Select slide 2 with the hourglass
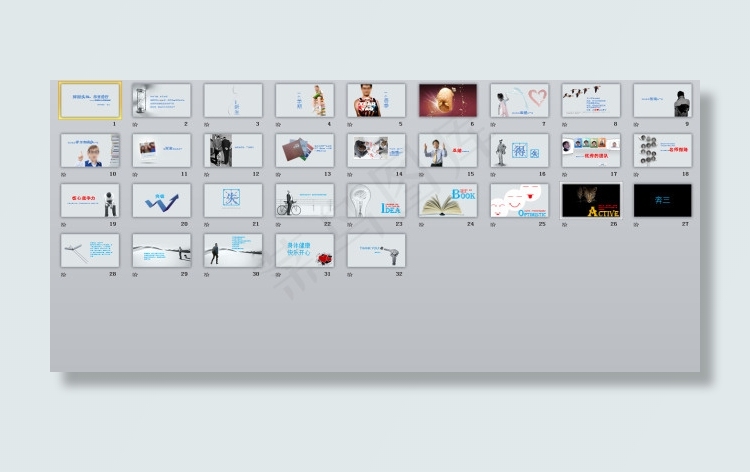Screen dimensions: 750x472 coord(161,100)
